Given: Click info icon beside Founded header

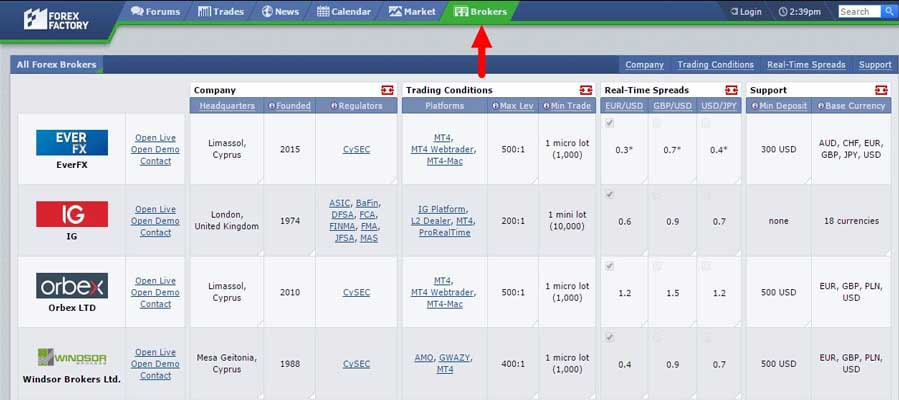Looking at the screenshot, I should [x=272, y=106].
